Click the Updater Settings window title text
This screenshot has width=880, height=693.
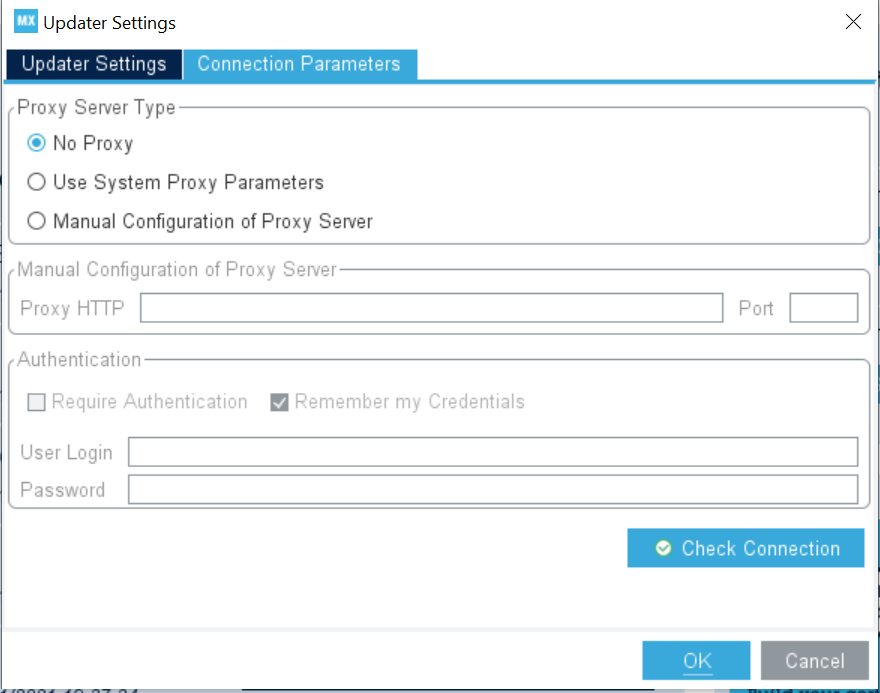pyautogui.click(x=109, y=23)
